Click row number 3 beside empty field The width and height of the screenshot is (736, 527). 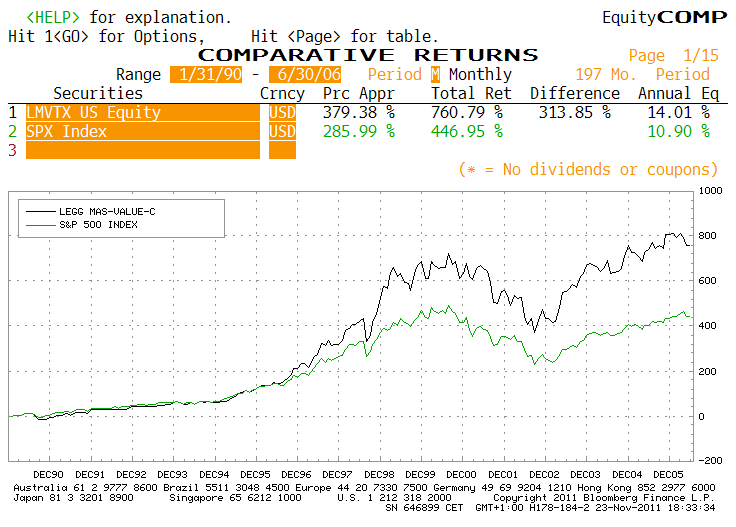13,150
